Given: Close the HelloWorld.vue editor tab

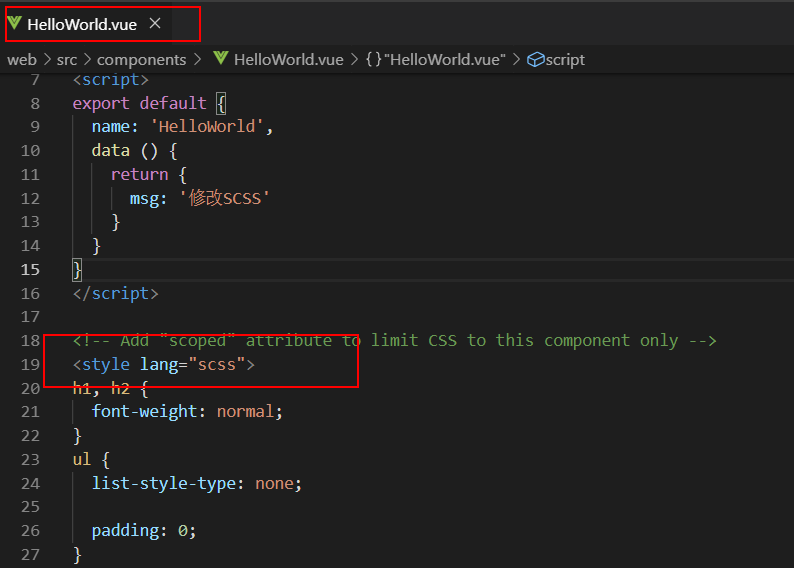Looking at the screenshot, I should point(155,23).
